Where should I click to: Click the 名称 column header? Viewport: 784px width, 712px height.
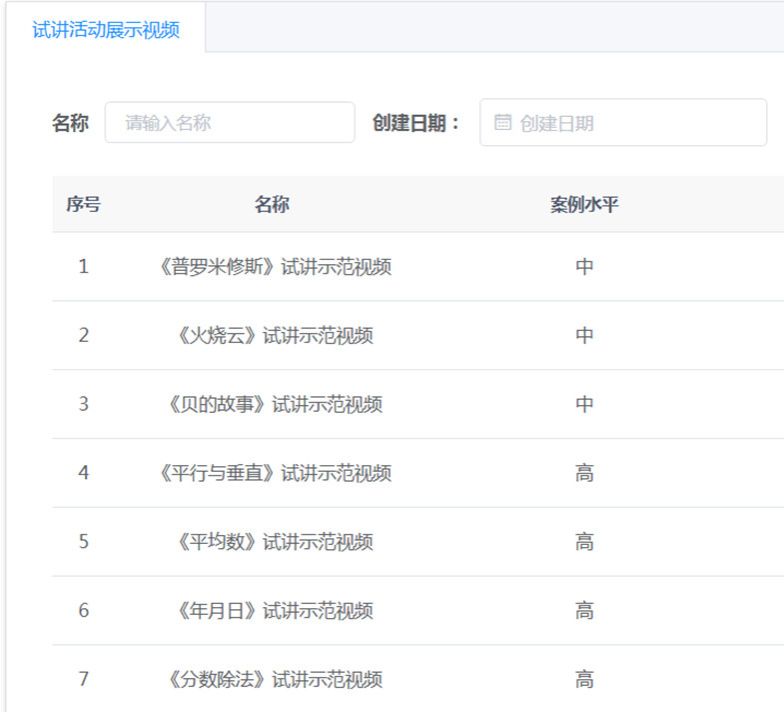tap(272, 205)
